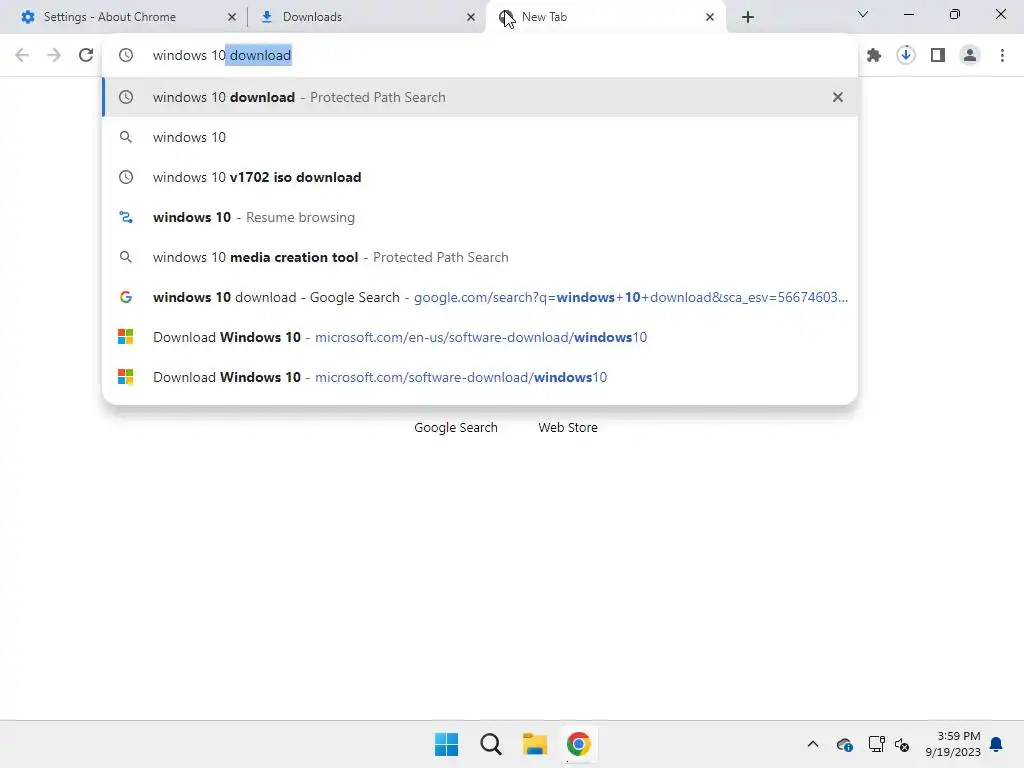This screenshot has width=1024, height=768.
Task: Reload the page with refresh icon
Action: point(86,56)
